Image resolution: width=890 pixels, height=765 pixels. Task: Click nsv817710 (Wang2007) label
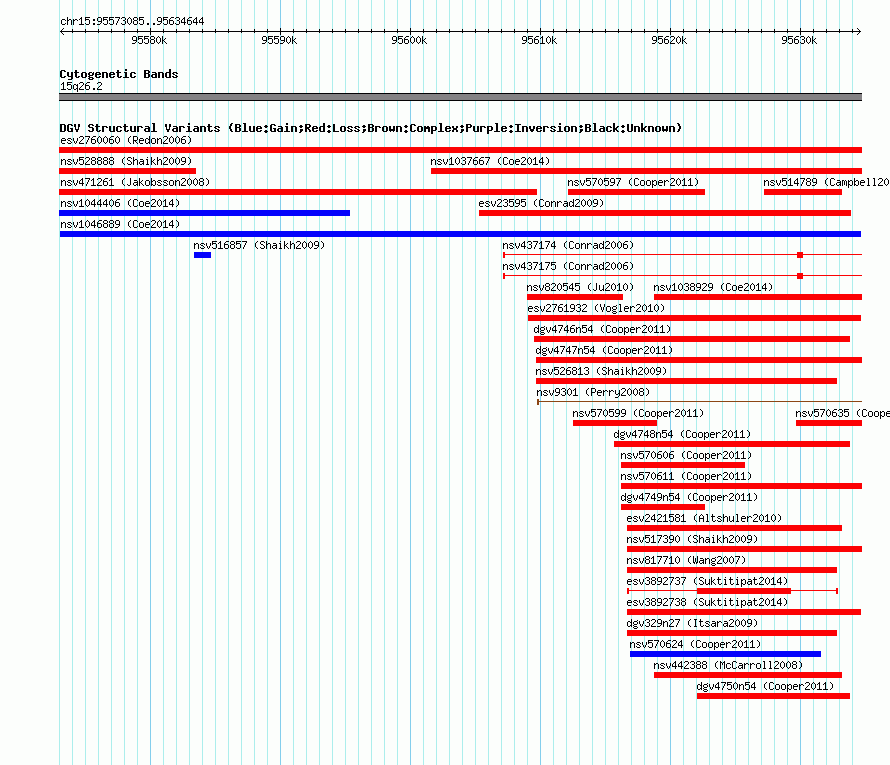686,560
